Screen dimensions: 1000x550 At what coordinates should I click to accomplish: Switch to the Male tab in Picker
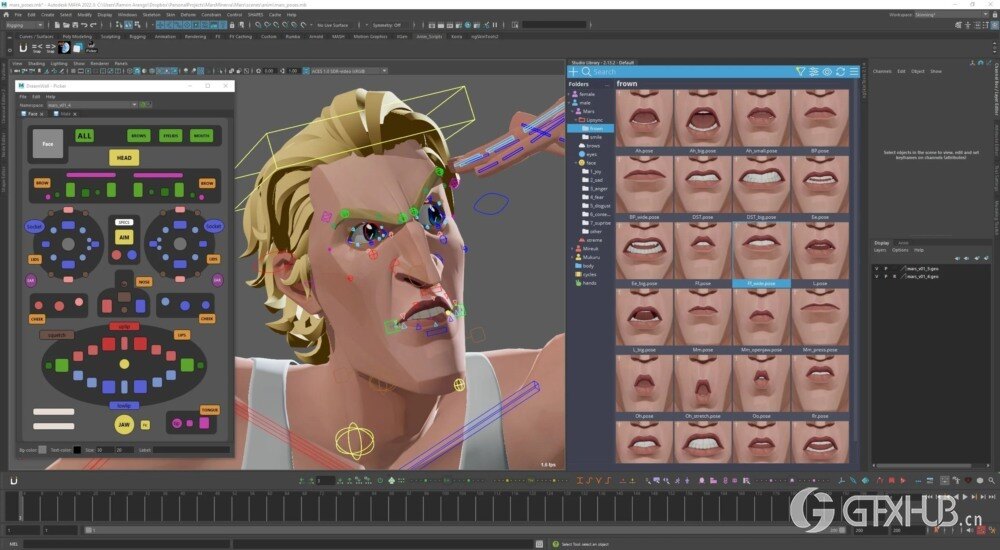click(x=65, y=114)
